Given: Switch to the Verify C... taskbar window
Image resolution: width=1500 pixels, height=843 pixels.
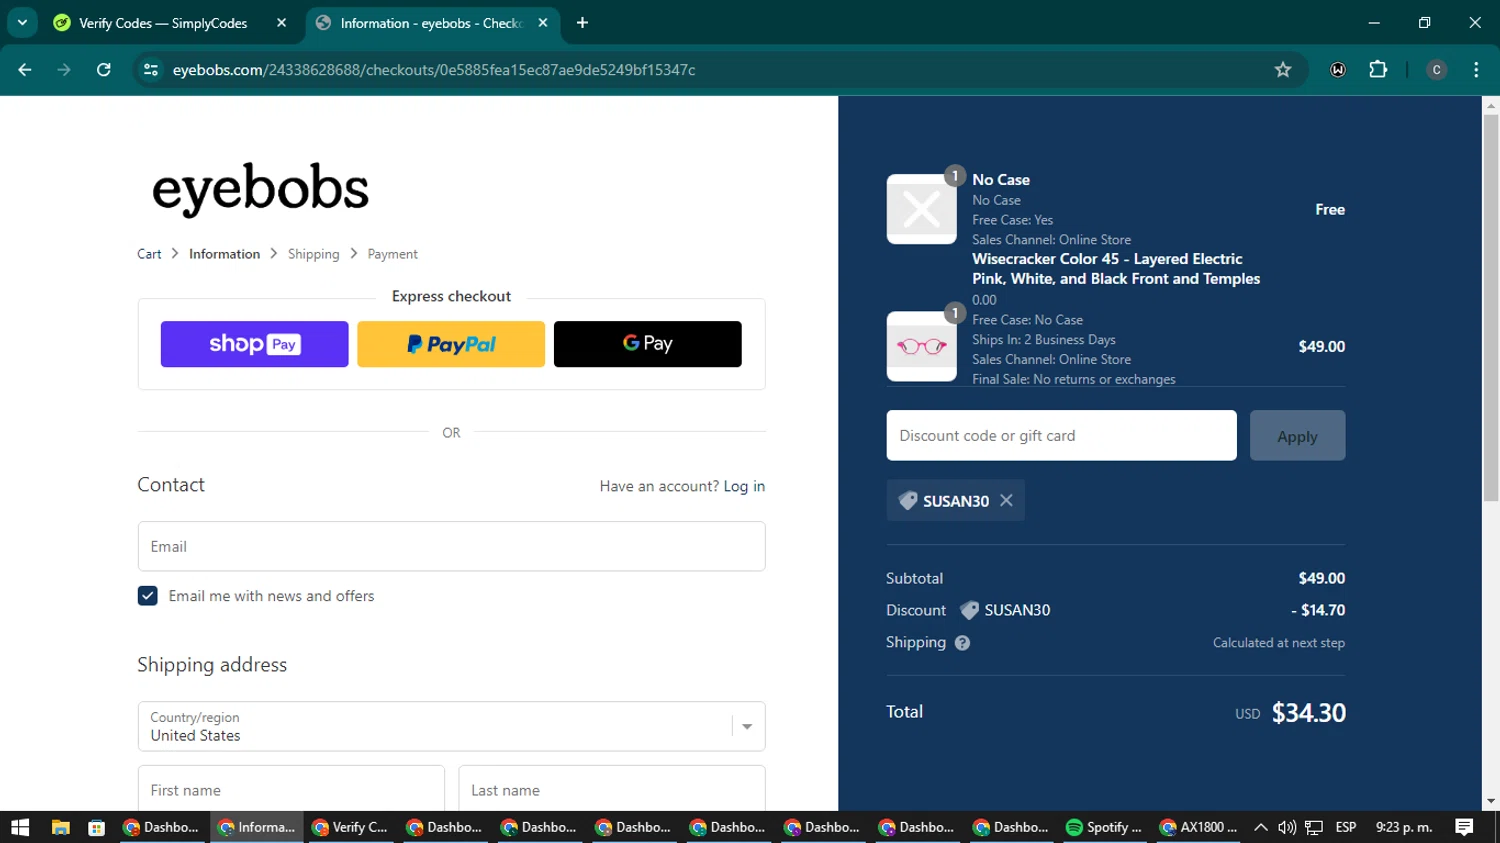Looking at the screenshot, I should (x=351, y=827).
